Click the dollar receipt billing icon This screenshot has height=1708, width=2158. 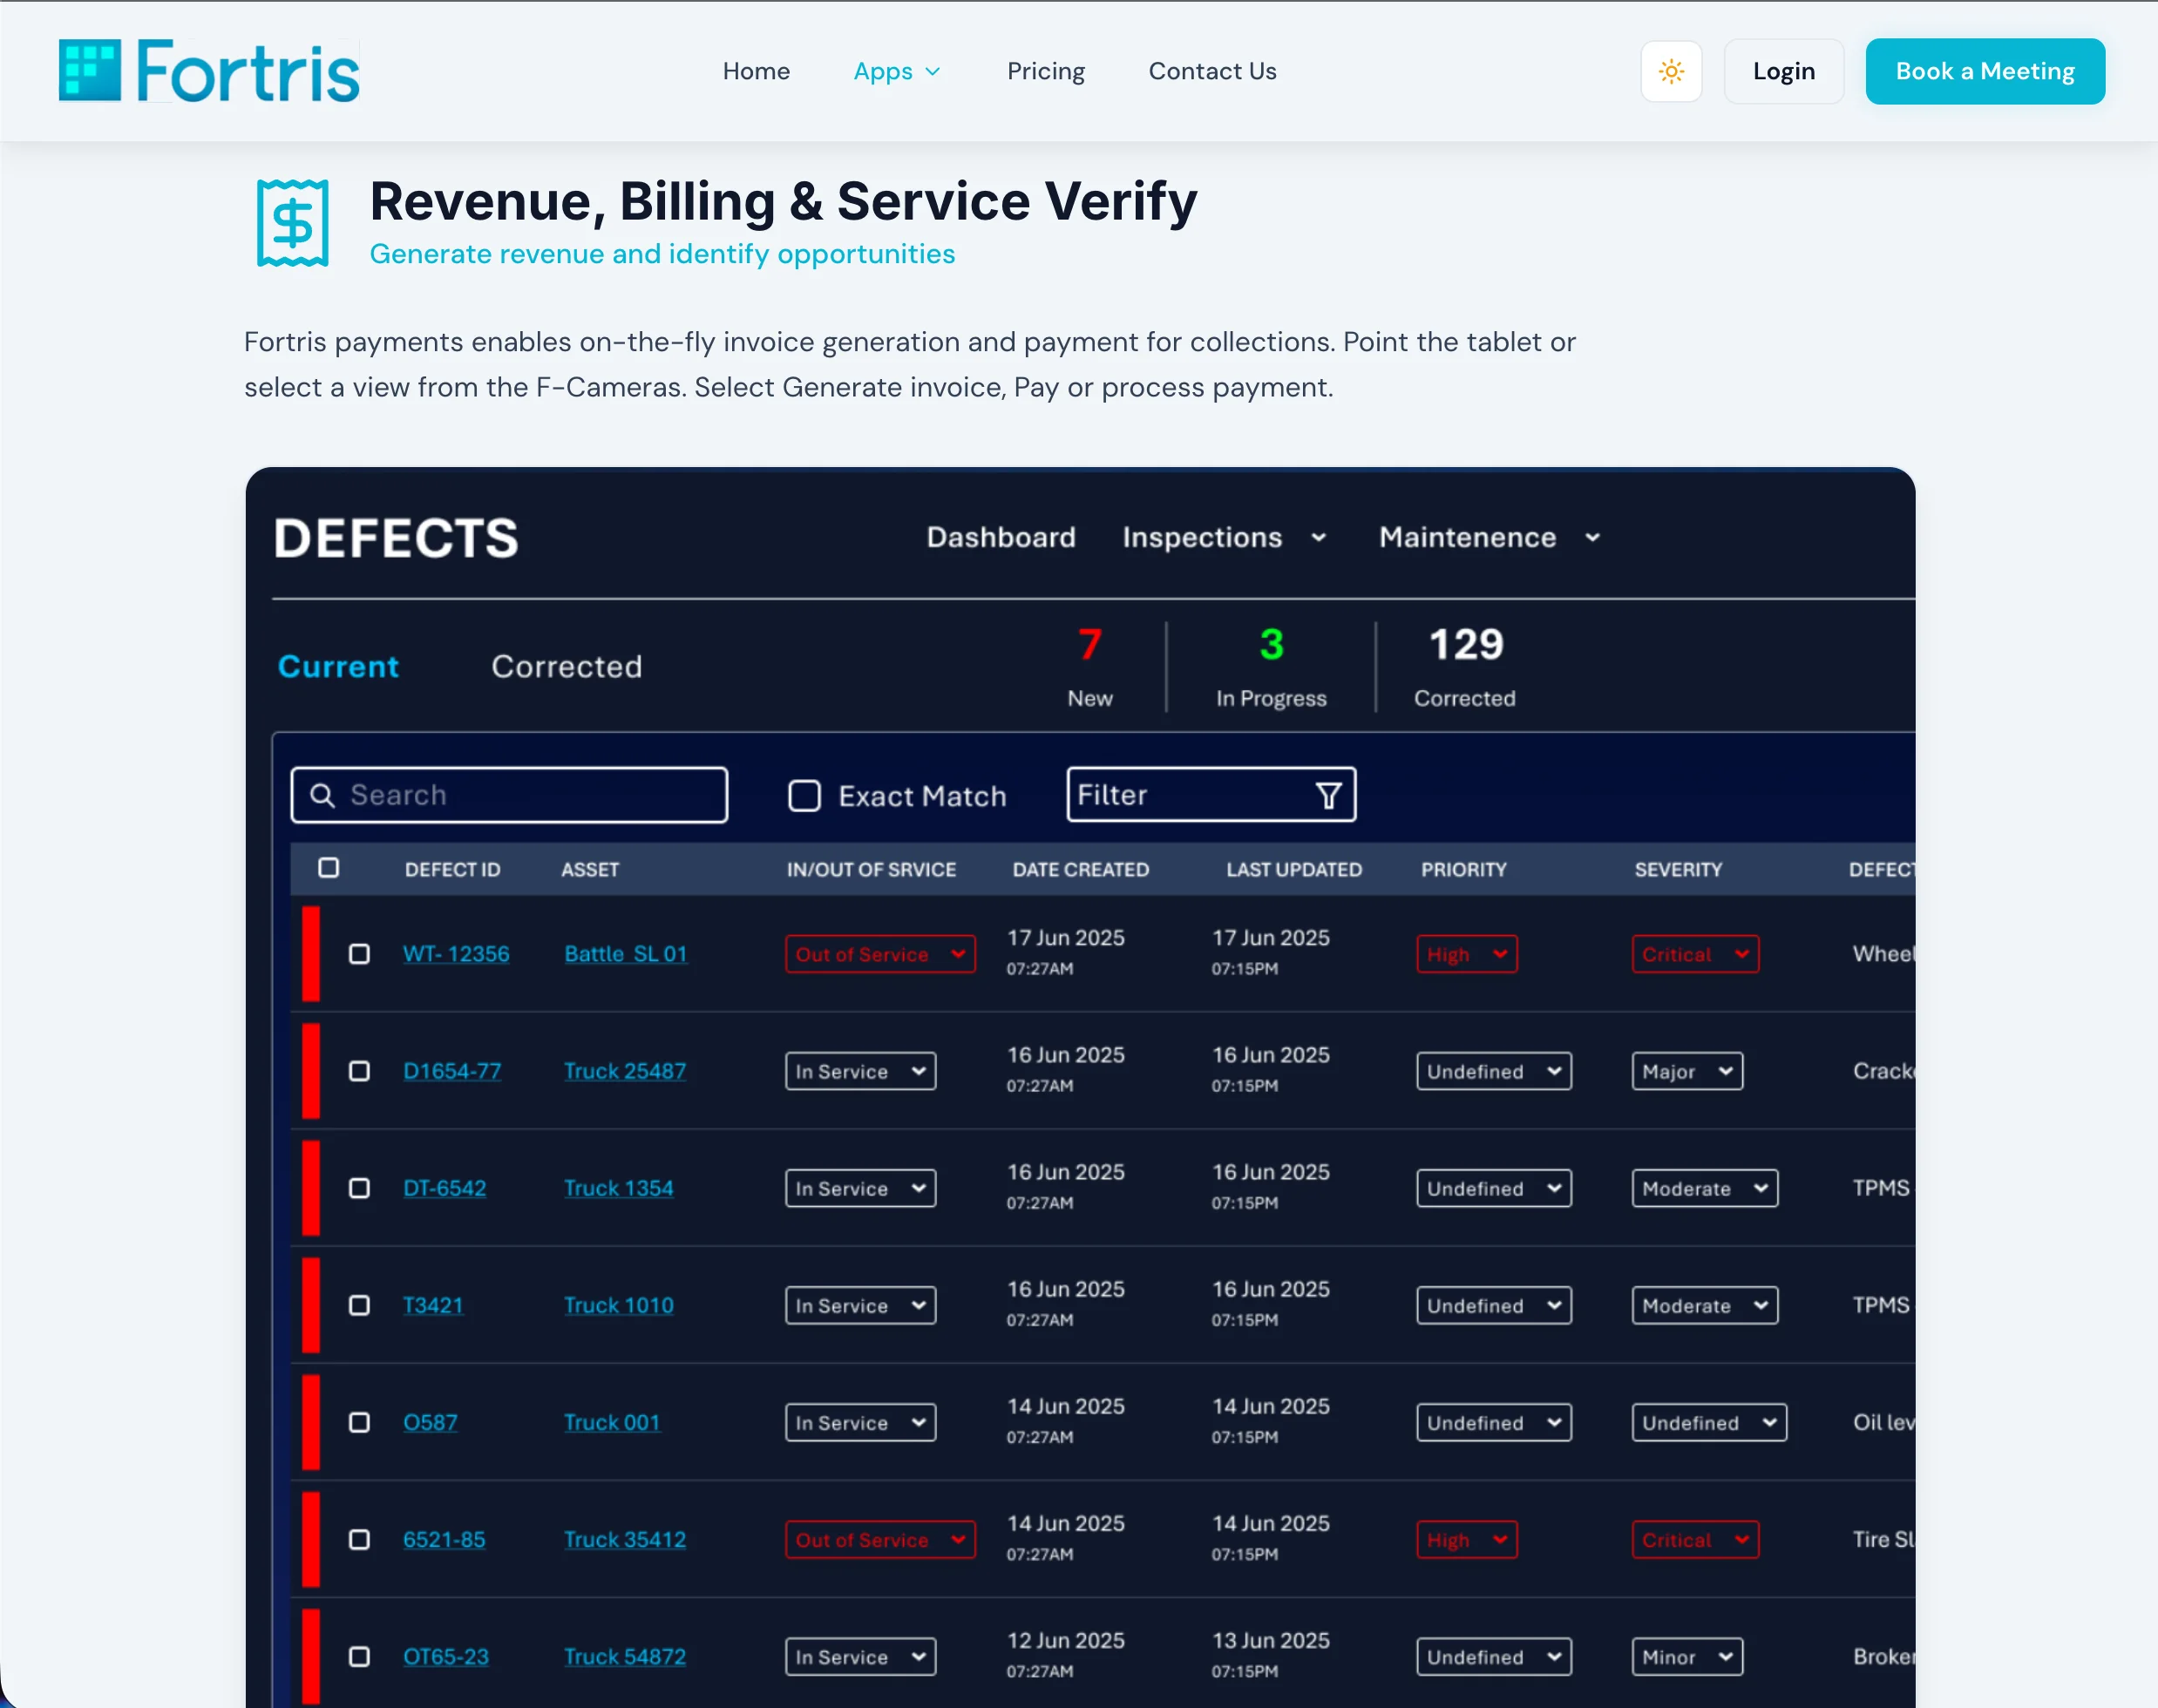point(292,223)
